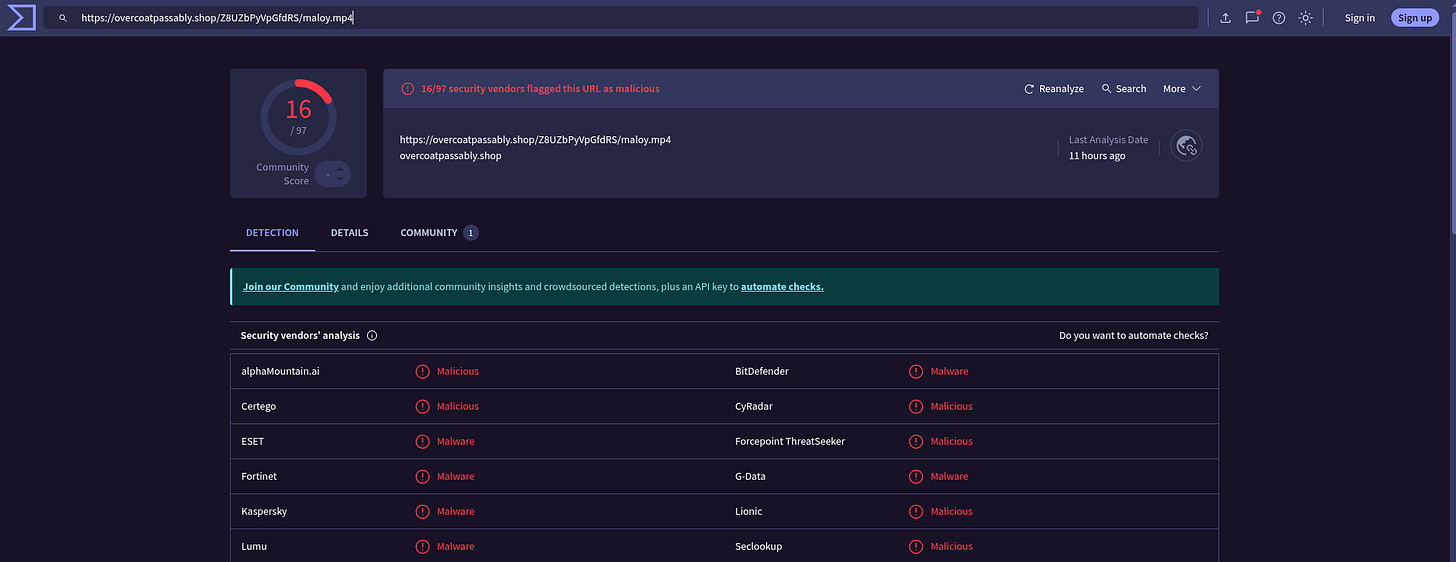Select the full analyzed URL in the summary card
Screen dimensions: 1456x562
pos(535,140)
